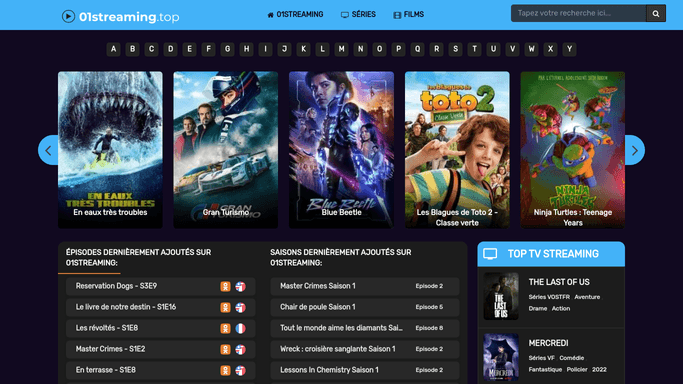Open The Last of Us thumbnail
This screenshot has height=384, width=683.
[501, 296]
